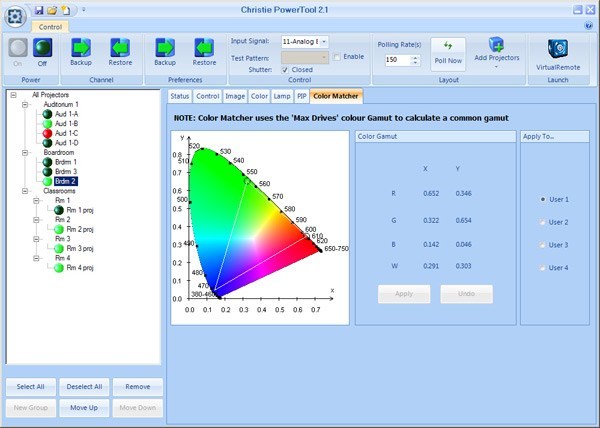
Task: Click the red gamut vertex near 610
Action: point(307,236)
